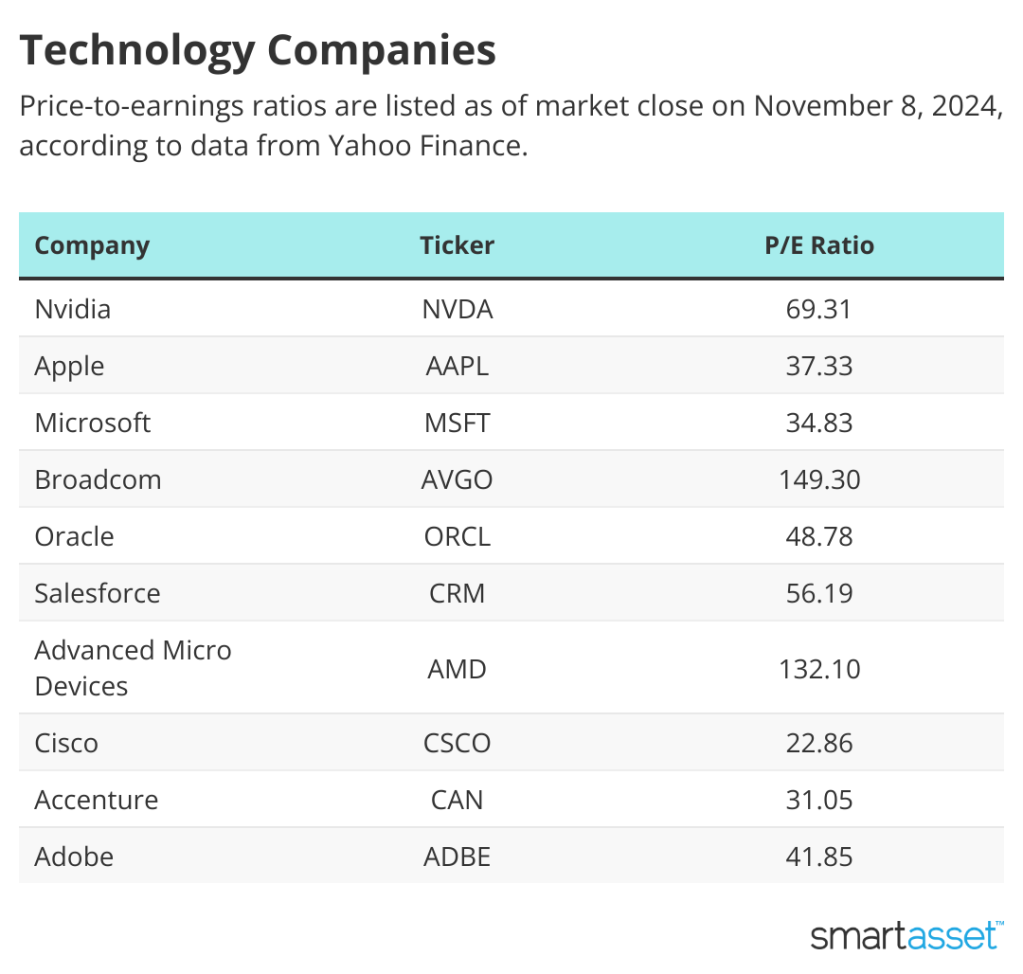Screen dimensions: 1023x974
Task: Select the AAPL ticker cell
Action: tap(457, 366)
